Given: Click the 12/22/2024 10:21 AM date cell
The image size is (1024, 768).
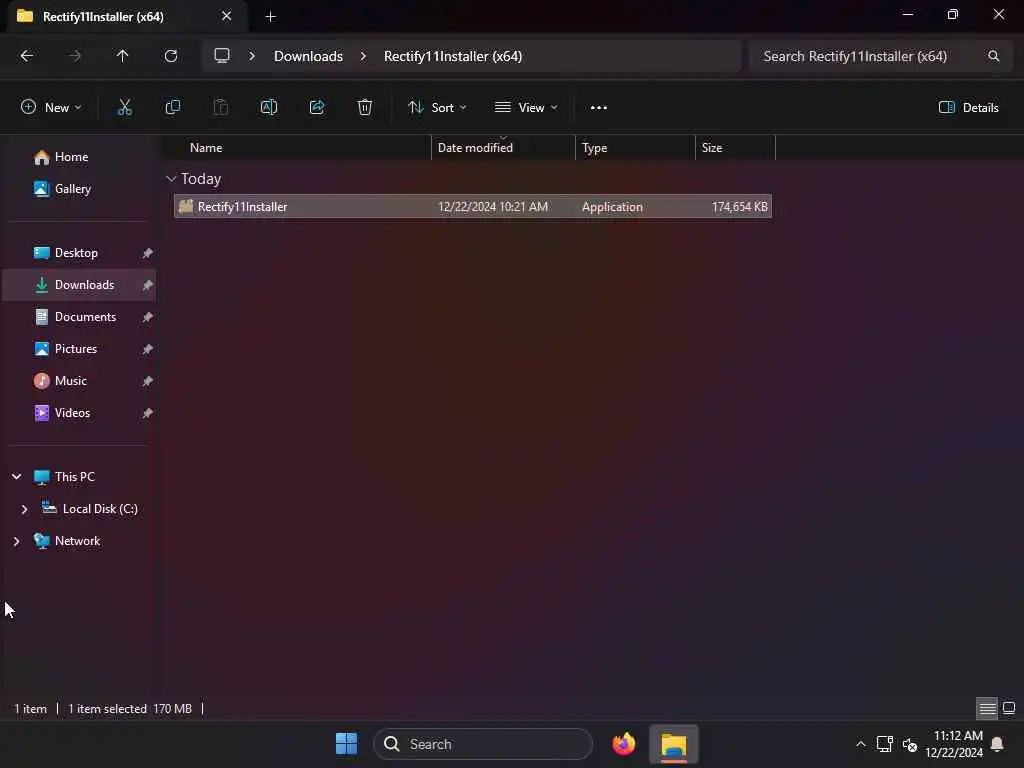Looking at the screenshot, I should 492,206.
